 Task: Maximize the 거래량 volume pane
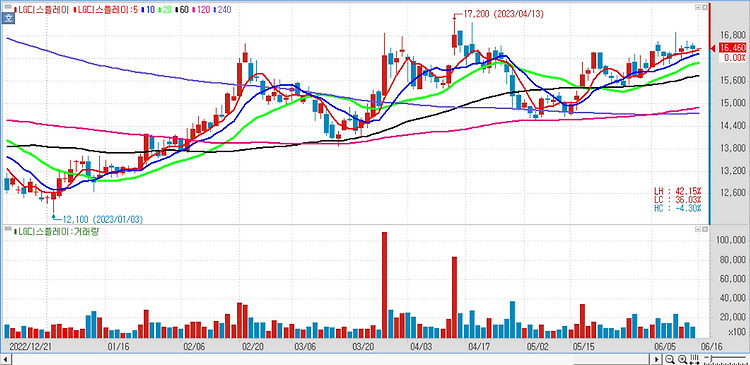[x=705, y=230]
